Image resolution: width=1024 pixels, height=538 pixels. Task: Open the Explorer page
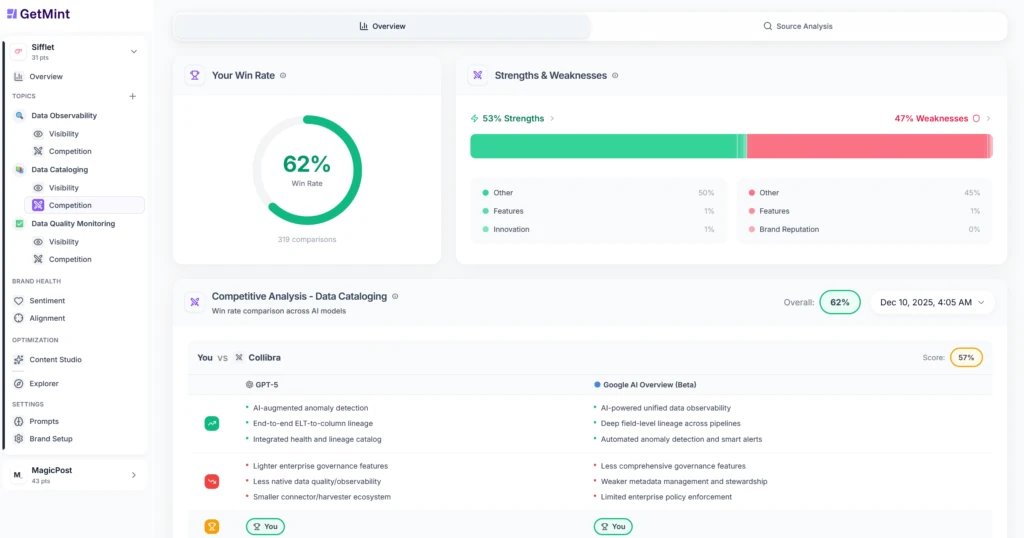click(x=44, y=384)
